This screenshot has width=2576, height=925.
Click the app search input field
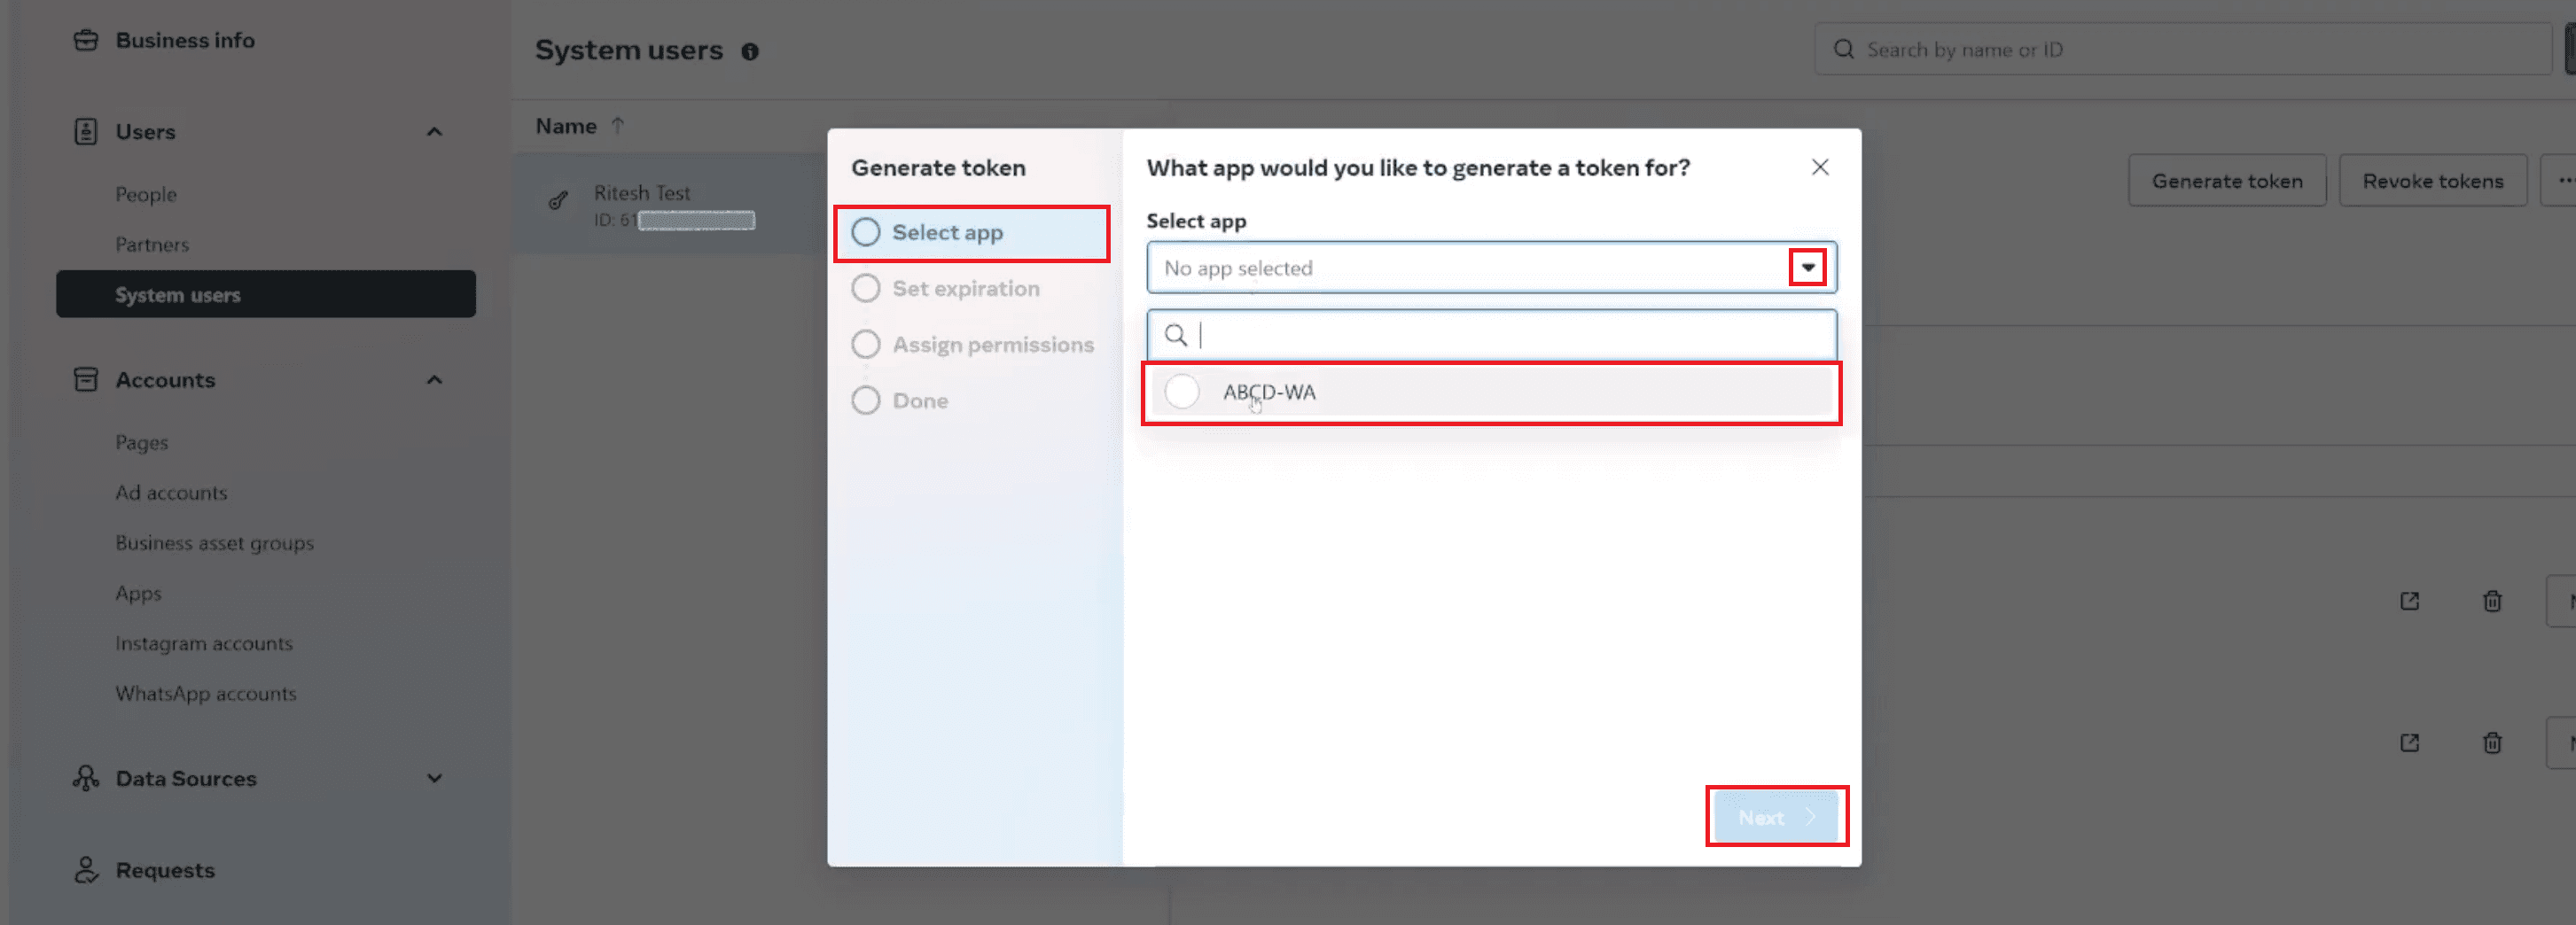(1490, 335)
